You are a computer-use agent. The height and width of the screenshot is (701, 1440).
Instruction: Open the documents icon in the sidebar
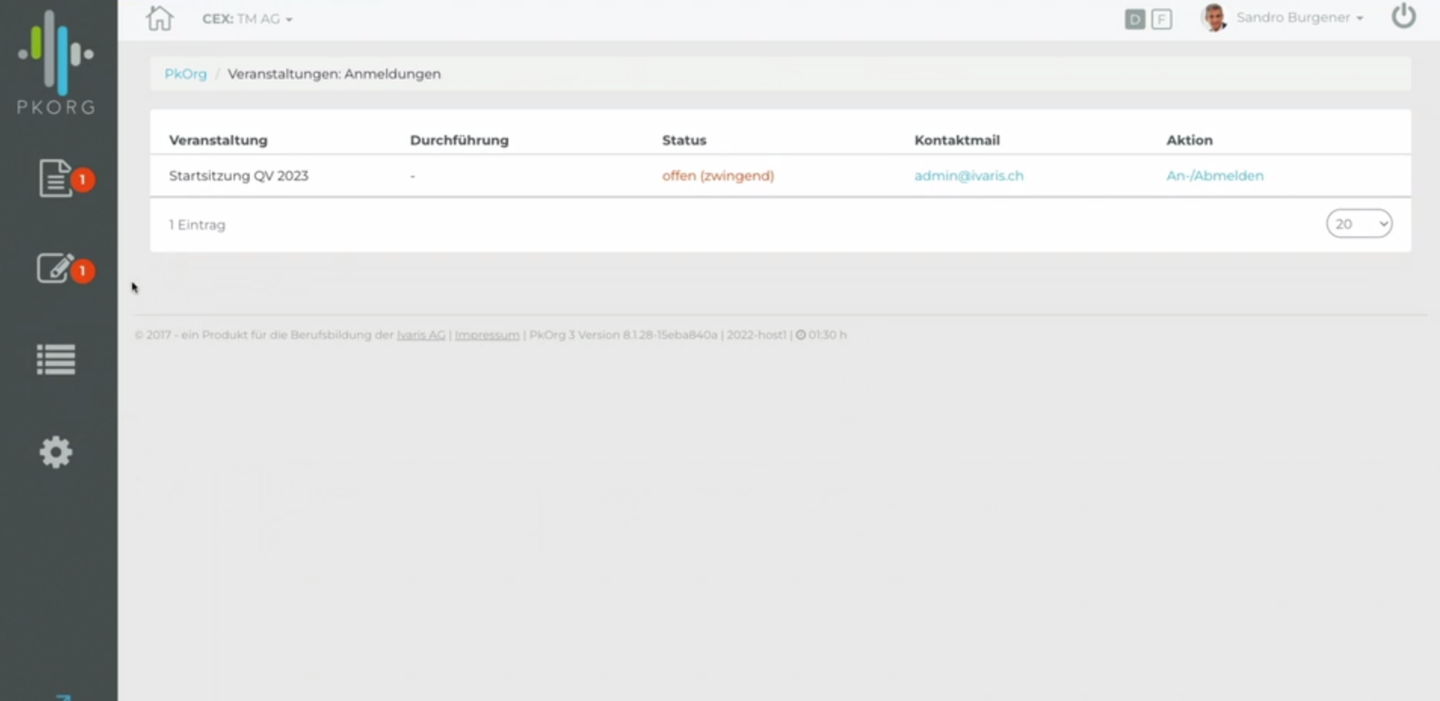(x=56, y=179)
